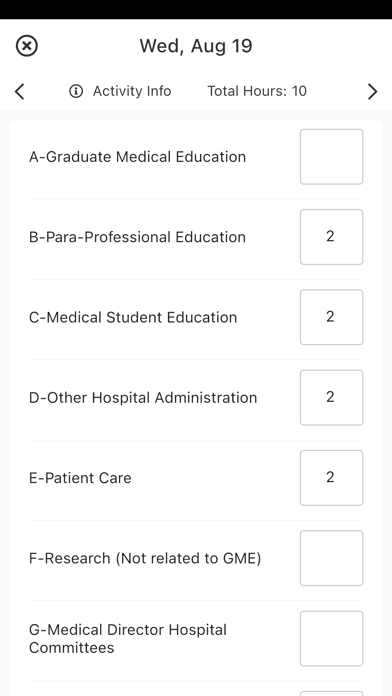Close the time entry with the X icon

click(x=27, y=46)
